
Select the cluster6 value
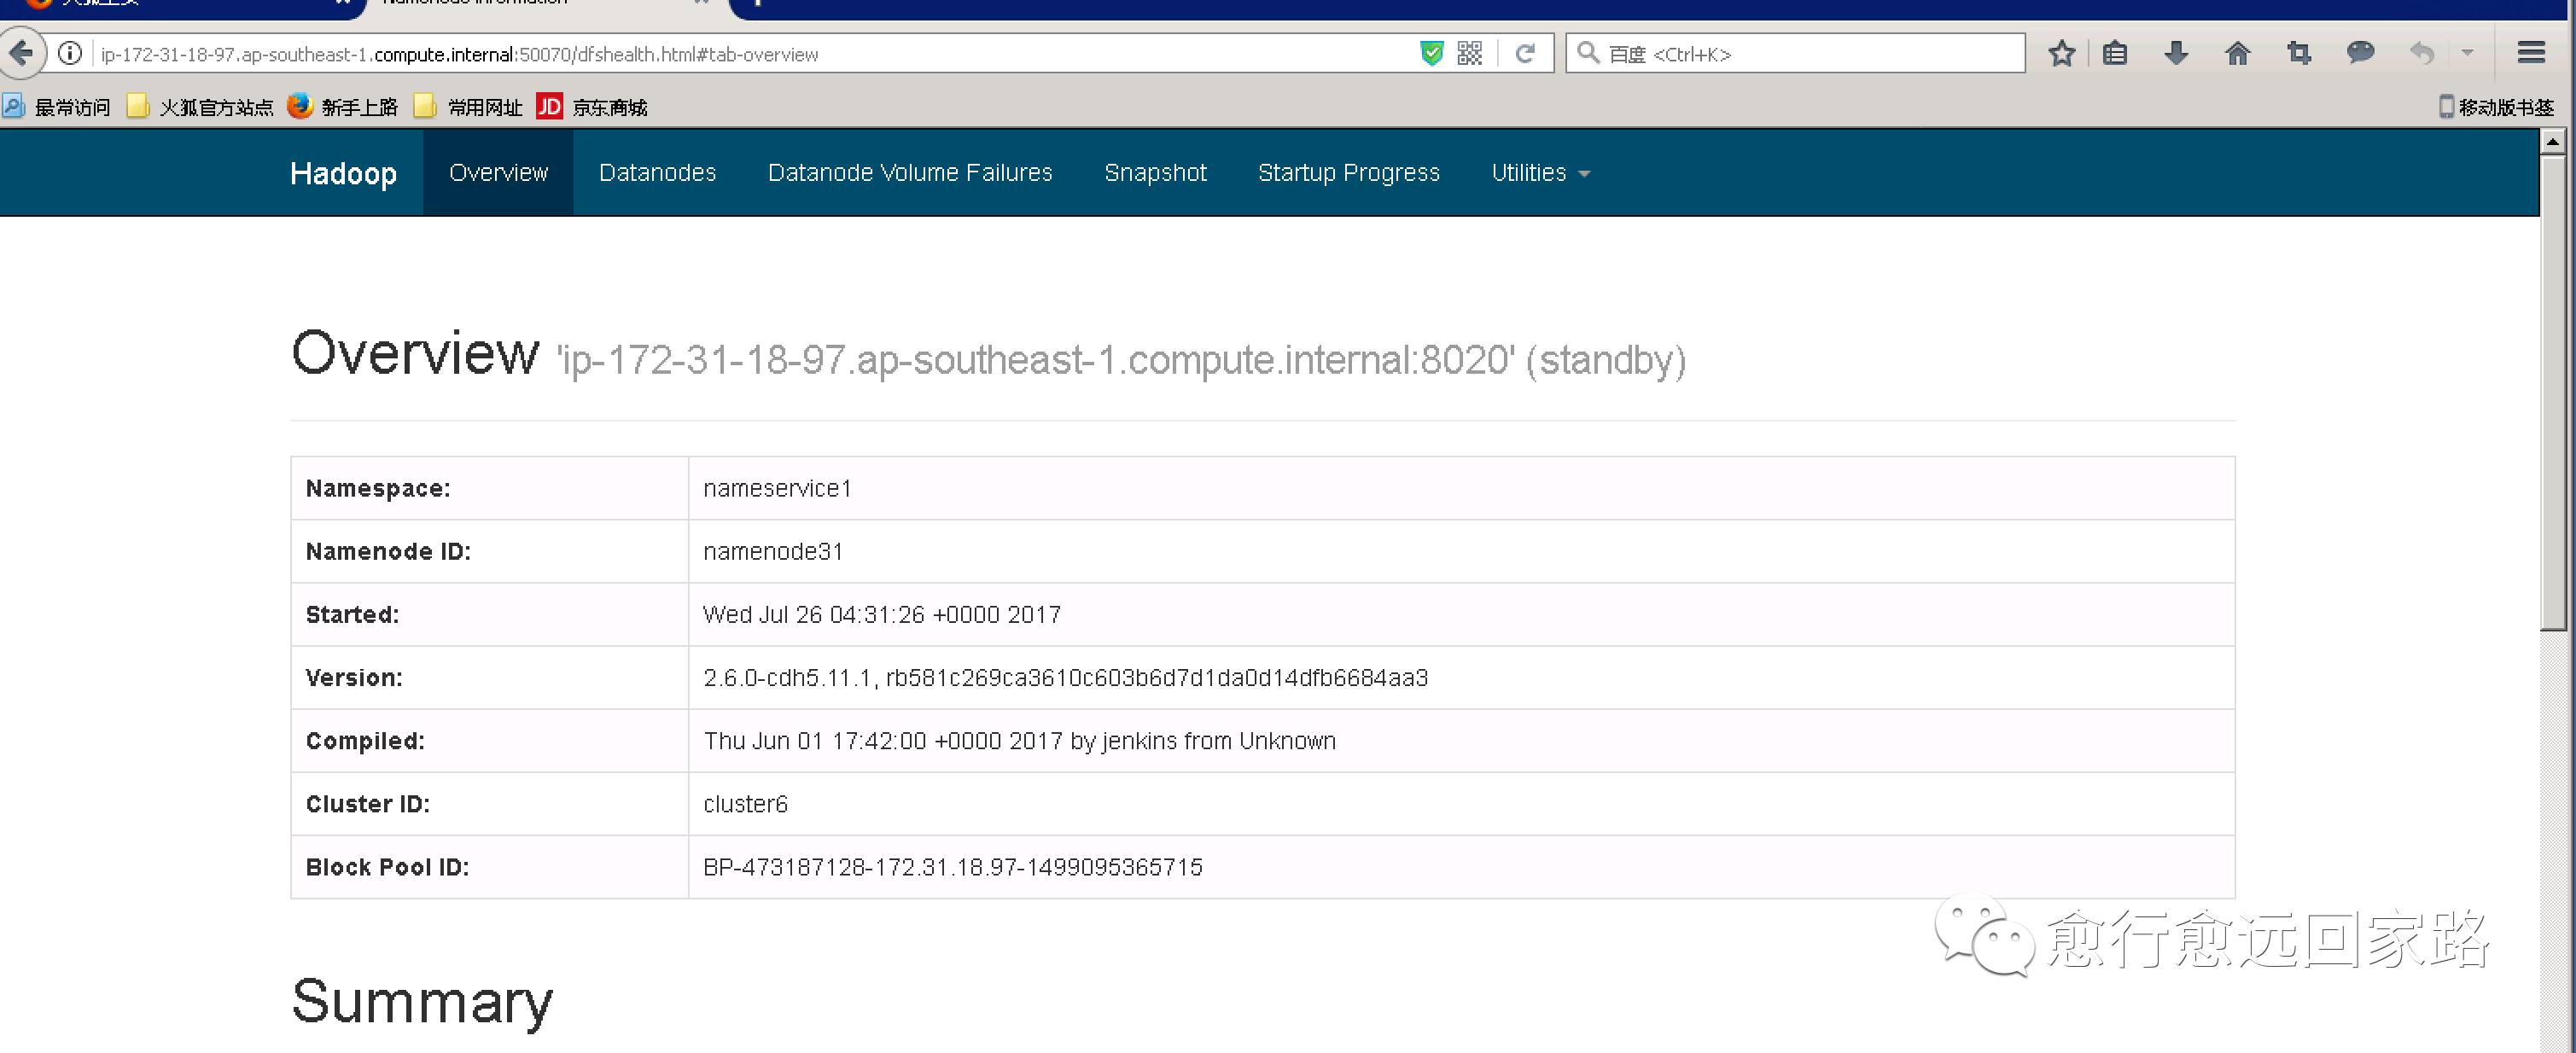tap(745, 803)
